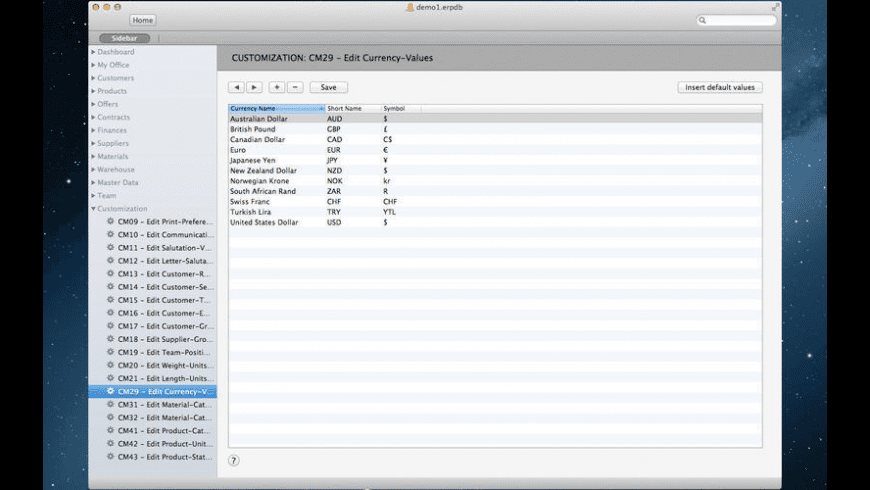Click gear icon beside CM29 Edit Currency
The height and width of the screenshot is (490, 870).
click(x=110, y=391)
